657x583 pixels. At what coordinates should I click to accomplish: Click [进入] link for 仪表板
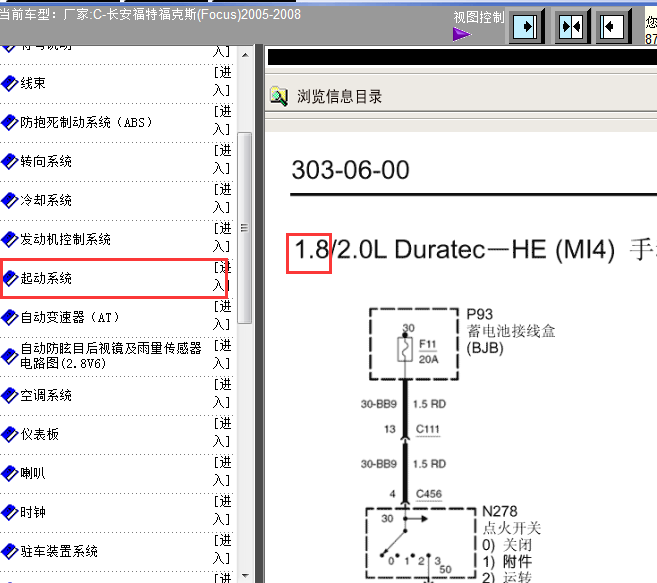[222, 432]
